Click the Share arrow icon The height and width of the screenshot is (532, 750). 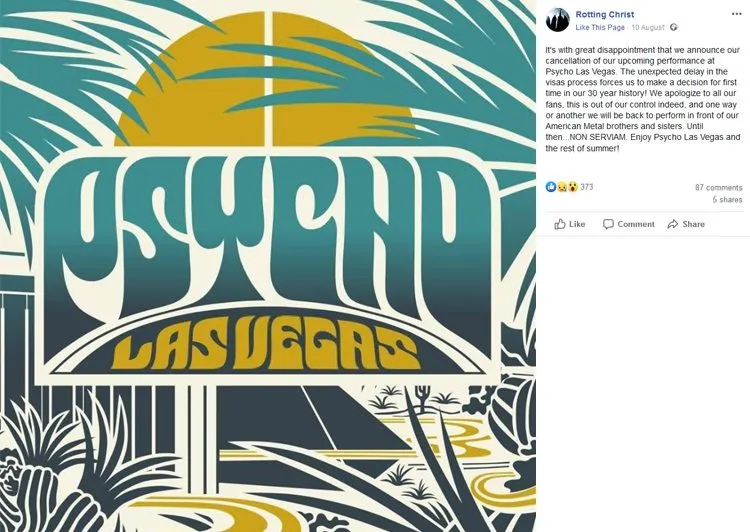click(673, 224)
